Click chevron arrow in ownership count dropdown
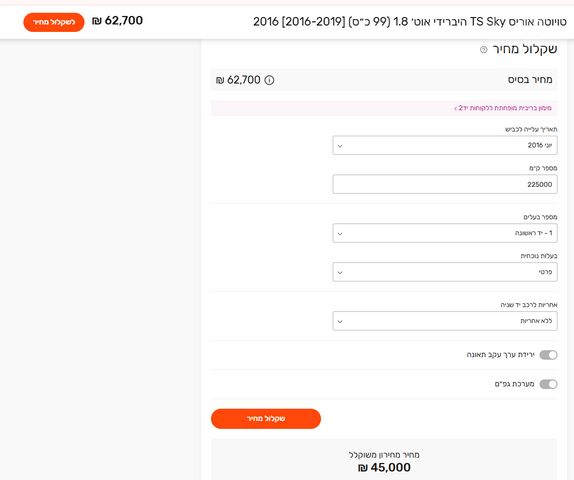Viewport: 574px width, 480px height. (x=340, y=234)
